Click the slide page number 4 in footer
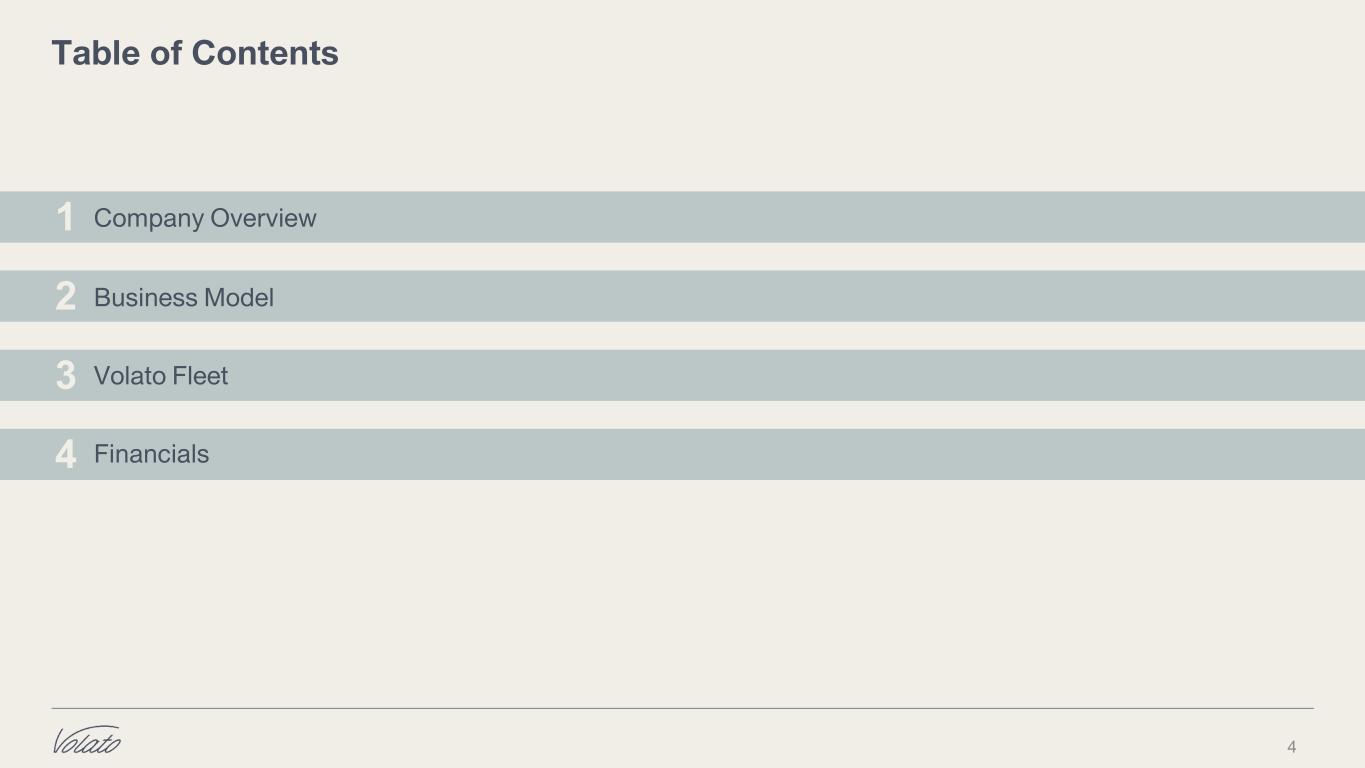The image size is (1365, 768). click(x=1292, y=747)
